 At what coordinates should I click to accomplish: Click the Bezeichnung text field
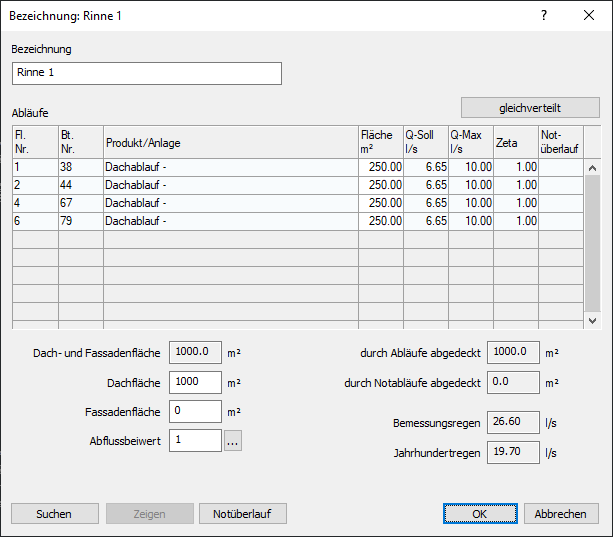tap(147, 73)
